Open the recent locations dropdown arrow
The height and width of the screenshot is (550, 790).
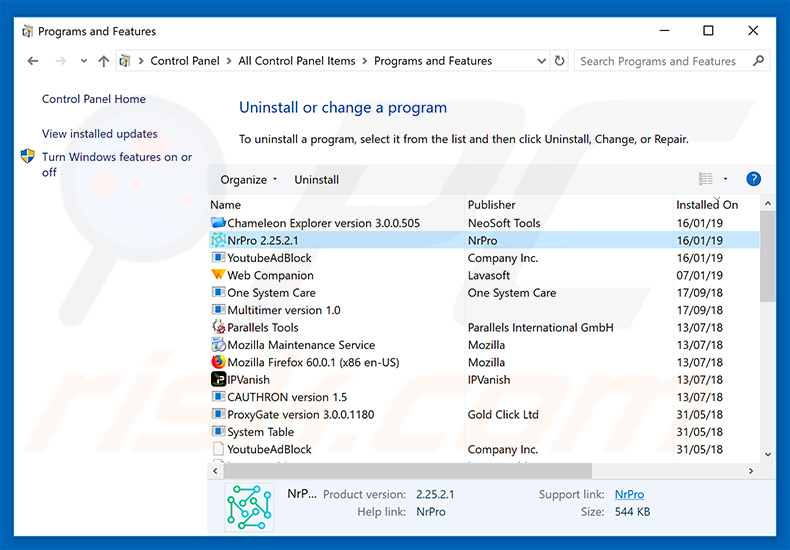(84, 61)
